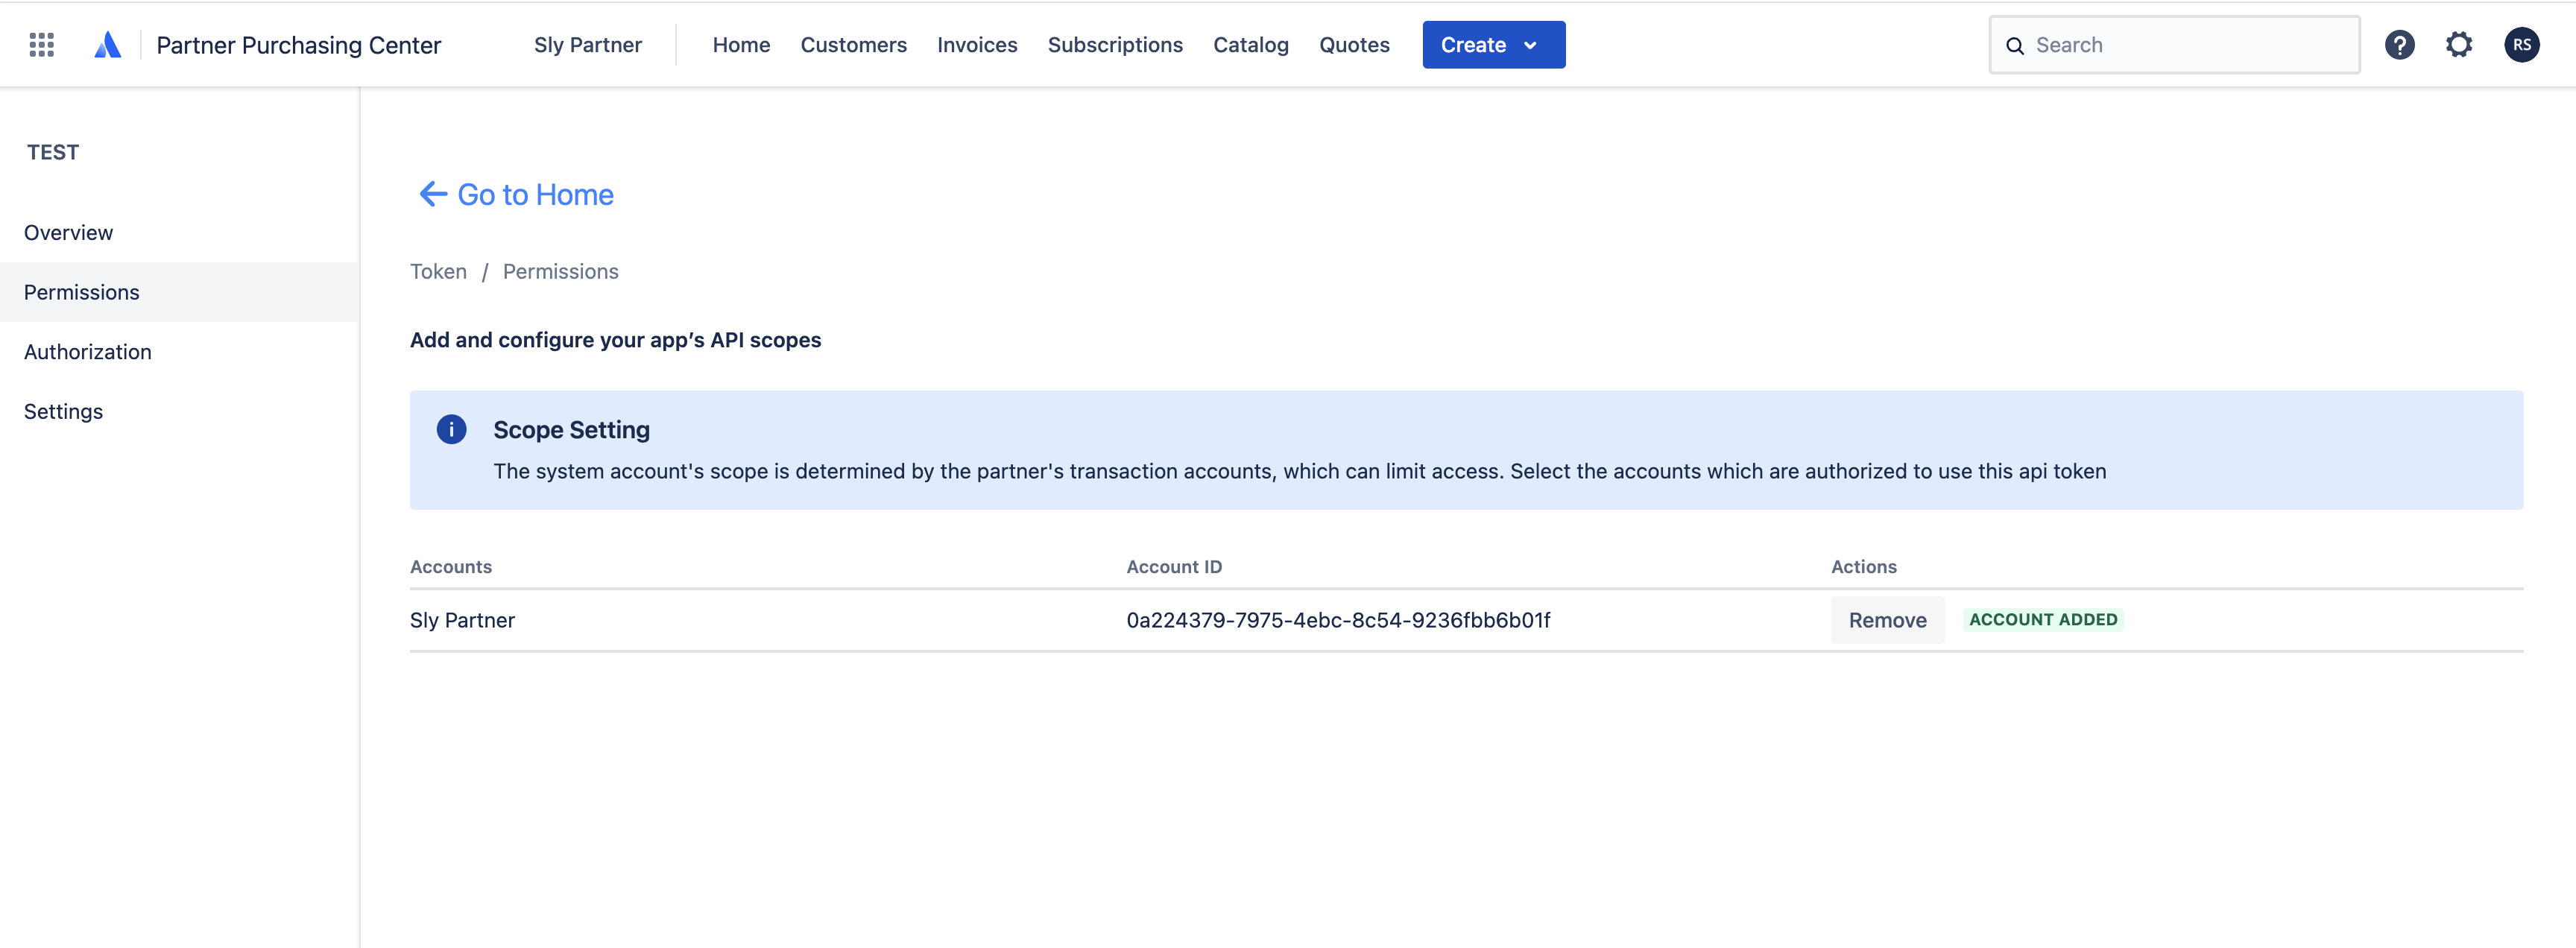Click the RS profile avatar
Viewport: 2576px width, 948px height.
click(2522, 44)
